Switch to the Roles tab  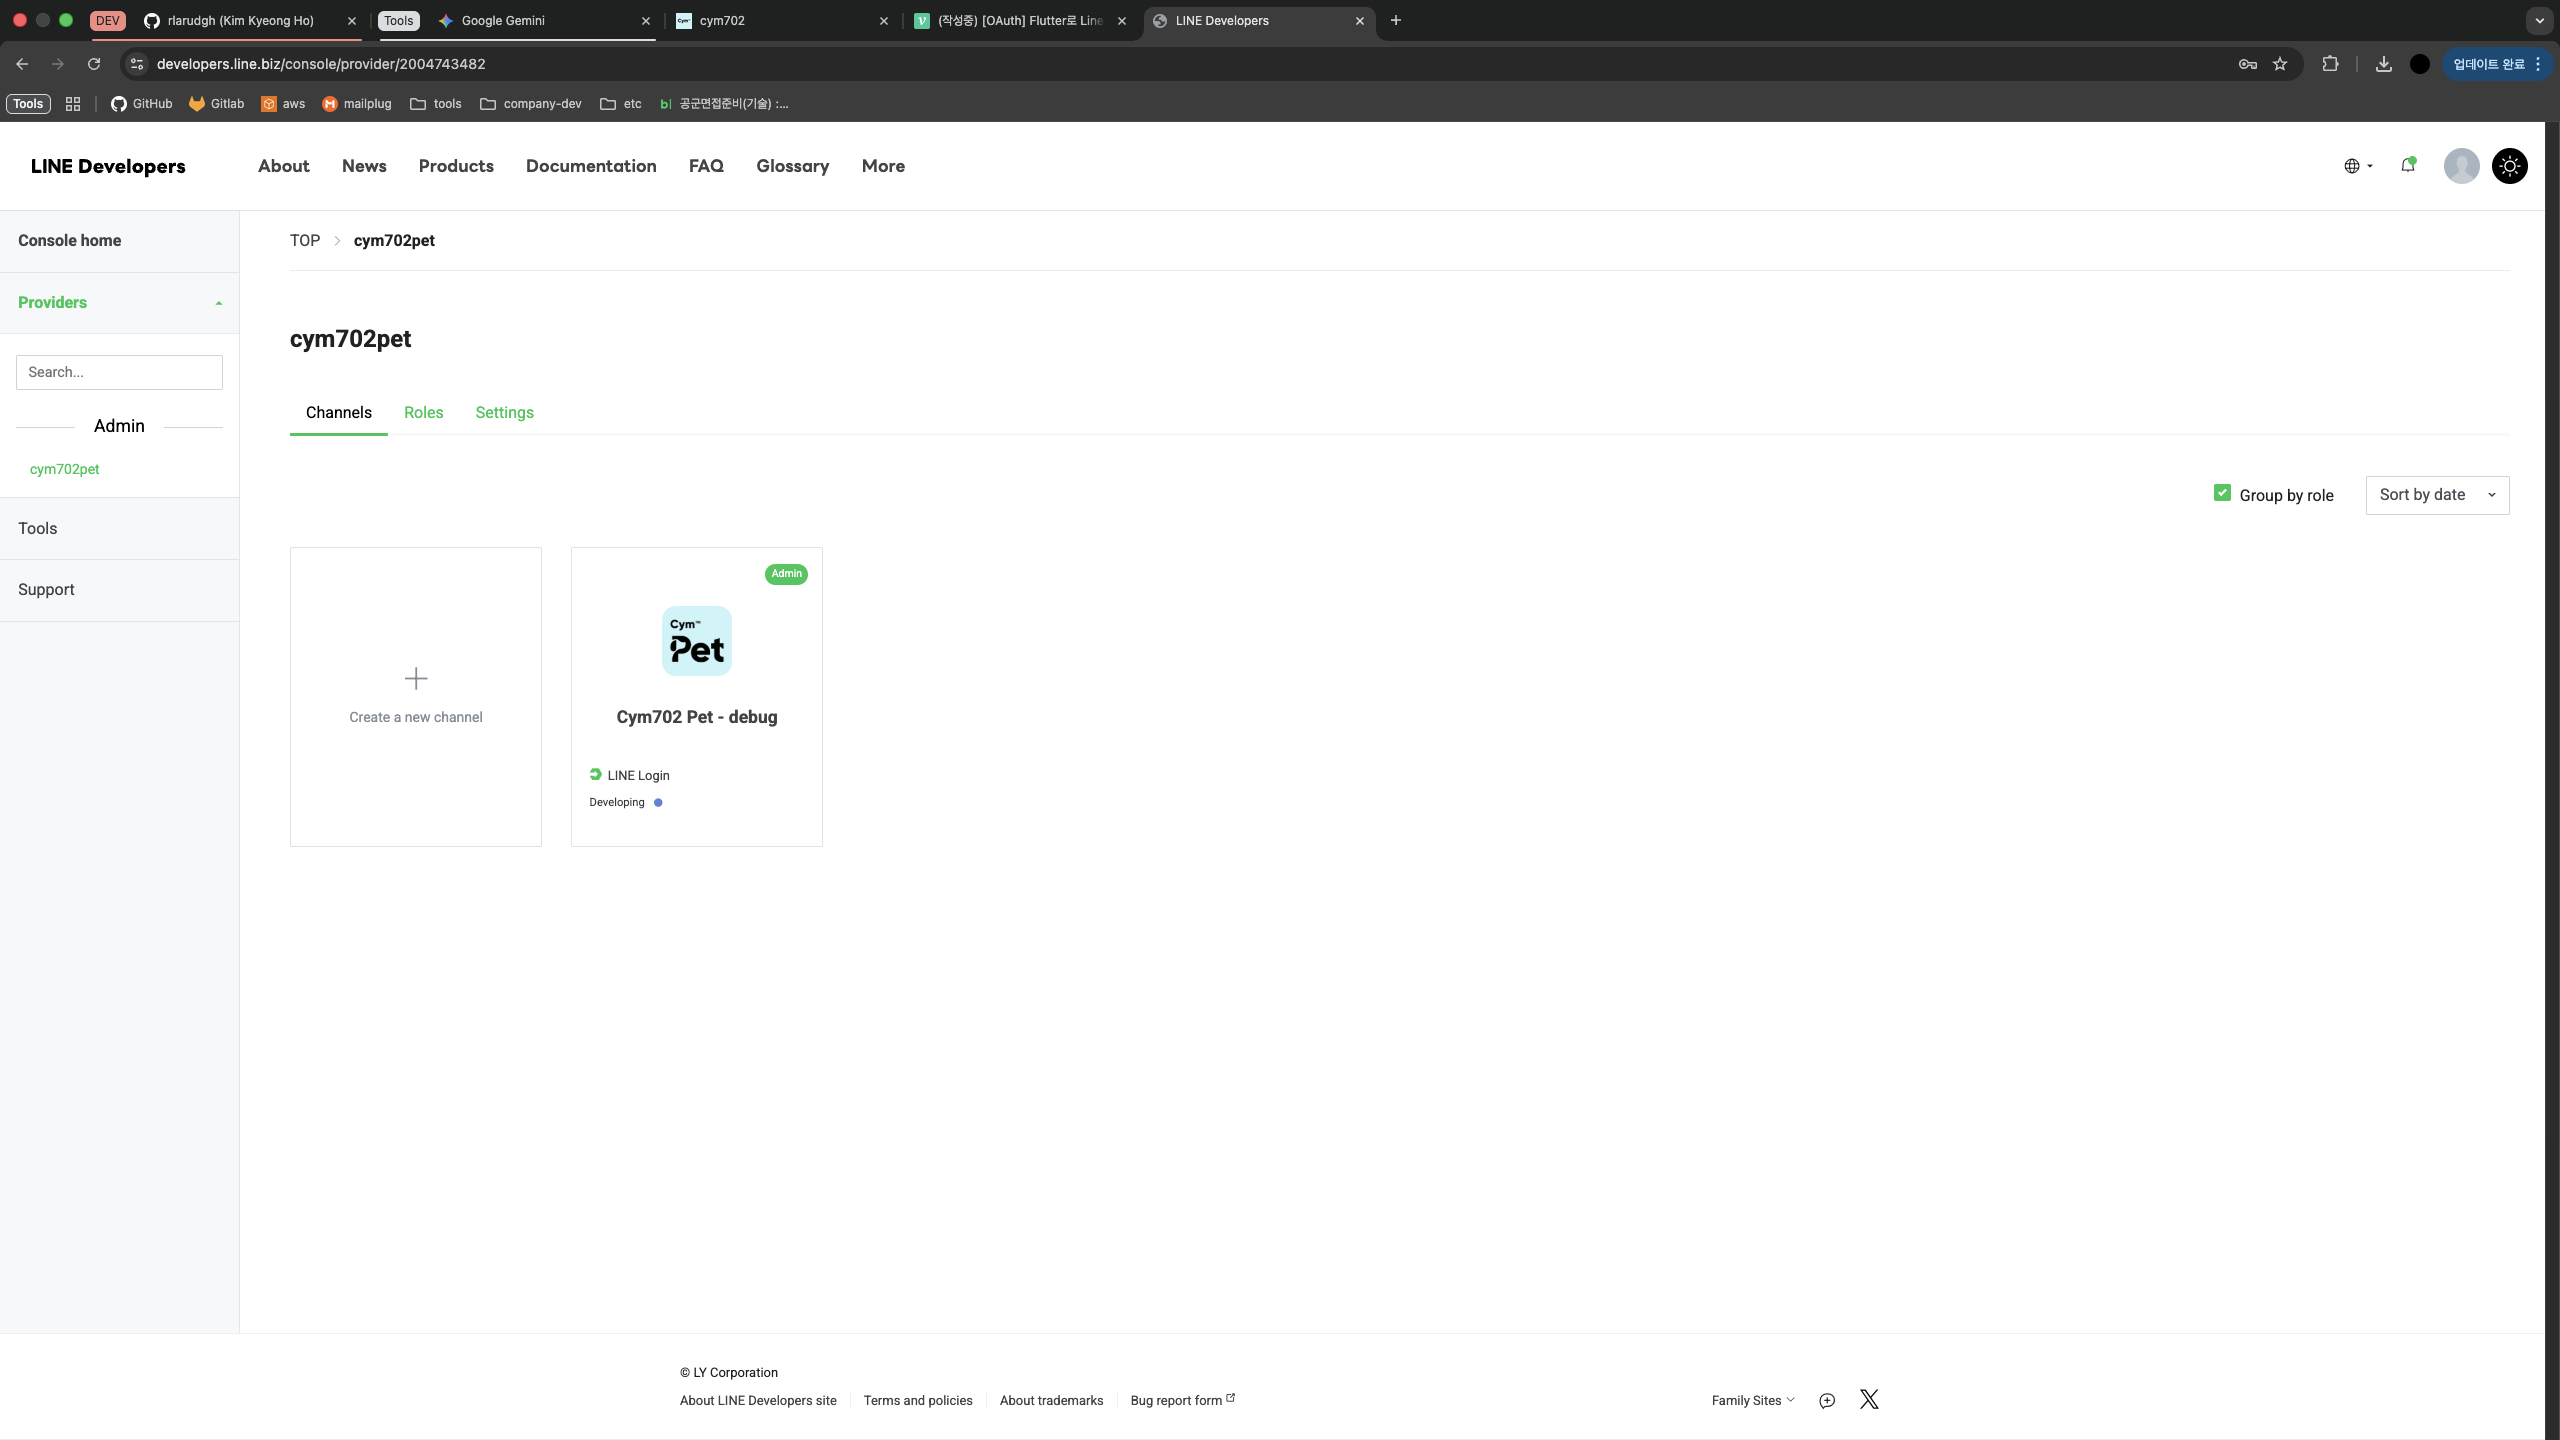pyautogui.click(x=423, y=413)
